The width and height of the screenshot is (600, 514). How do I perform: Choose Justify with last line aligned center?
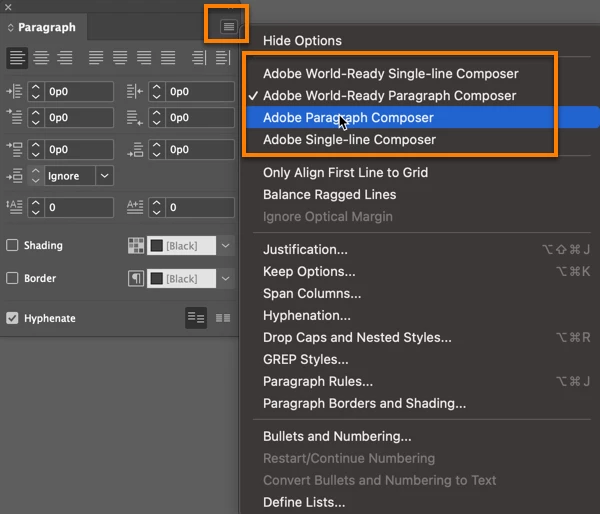tap(120, 58)
